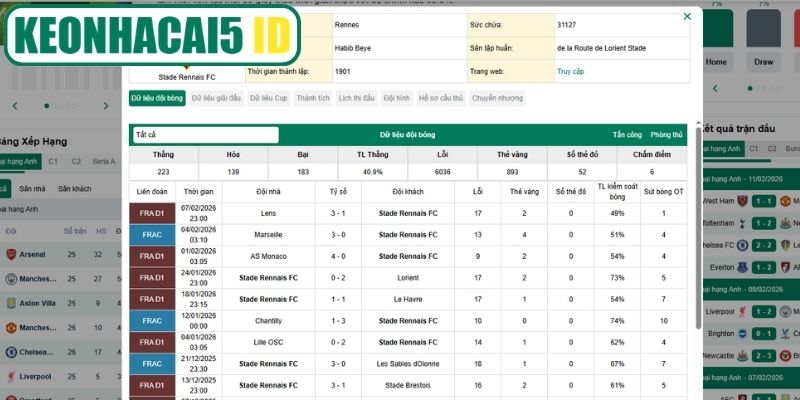Screen dimensions: 800x400
Task: Click Newcastle crest in results
Action: 743,355
